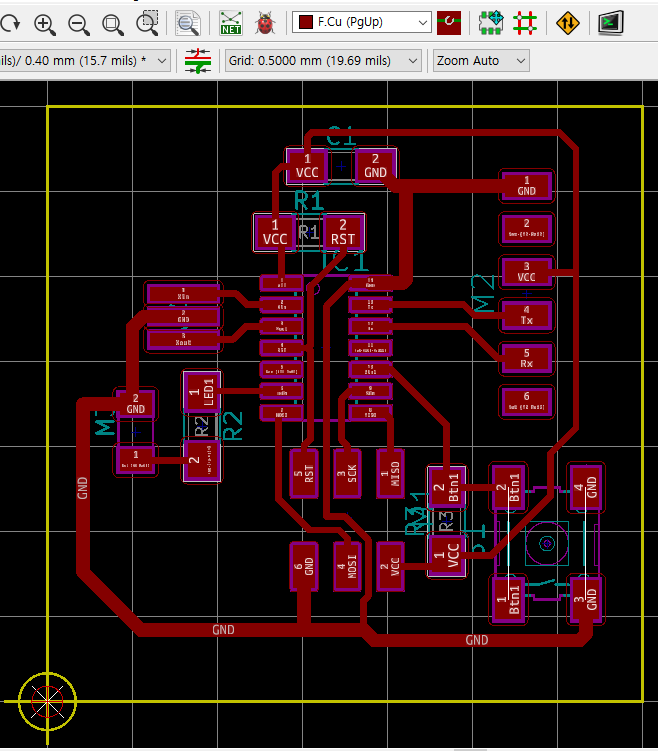Select M2 connector pad 5 Rx
This screenshot has width=658, height=751.
point(526,358)
